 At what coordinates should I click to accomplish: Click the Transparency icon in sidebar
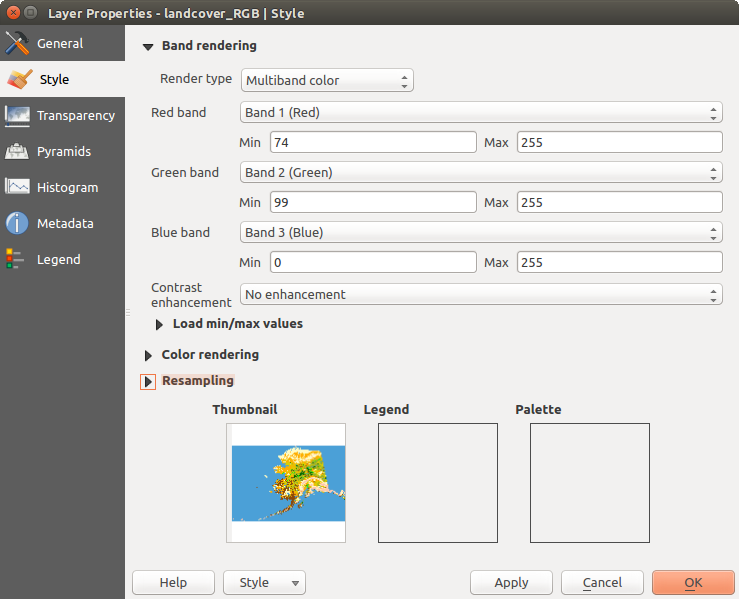pyautogui.click(x=17, y=116)
